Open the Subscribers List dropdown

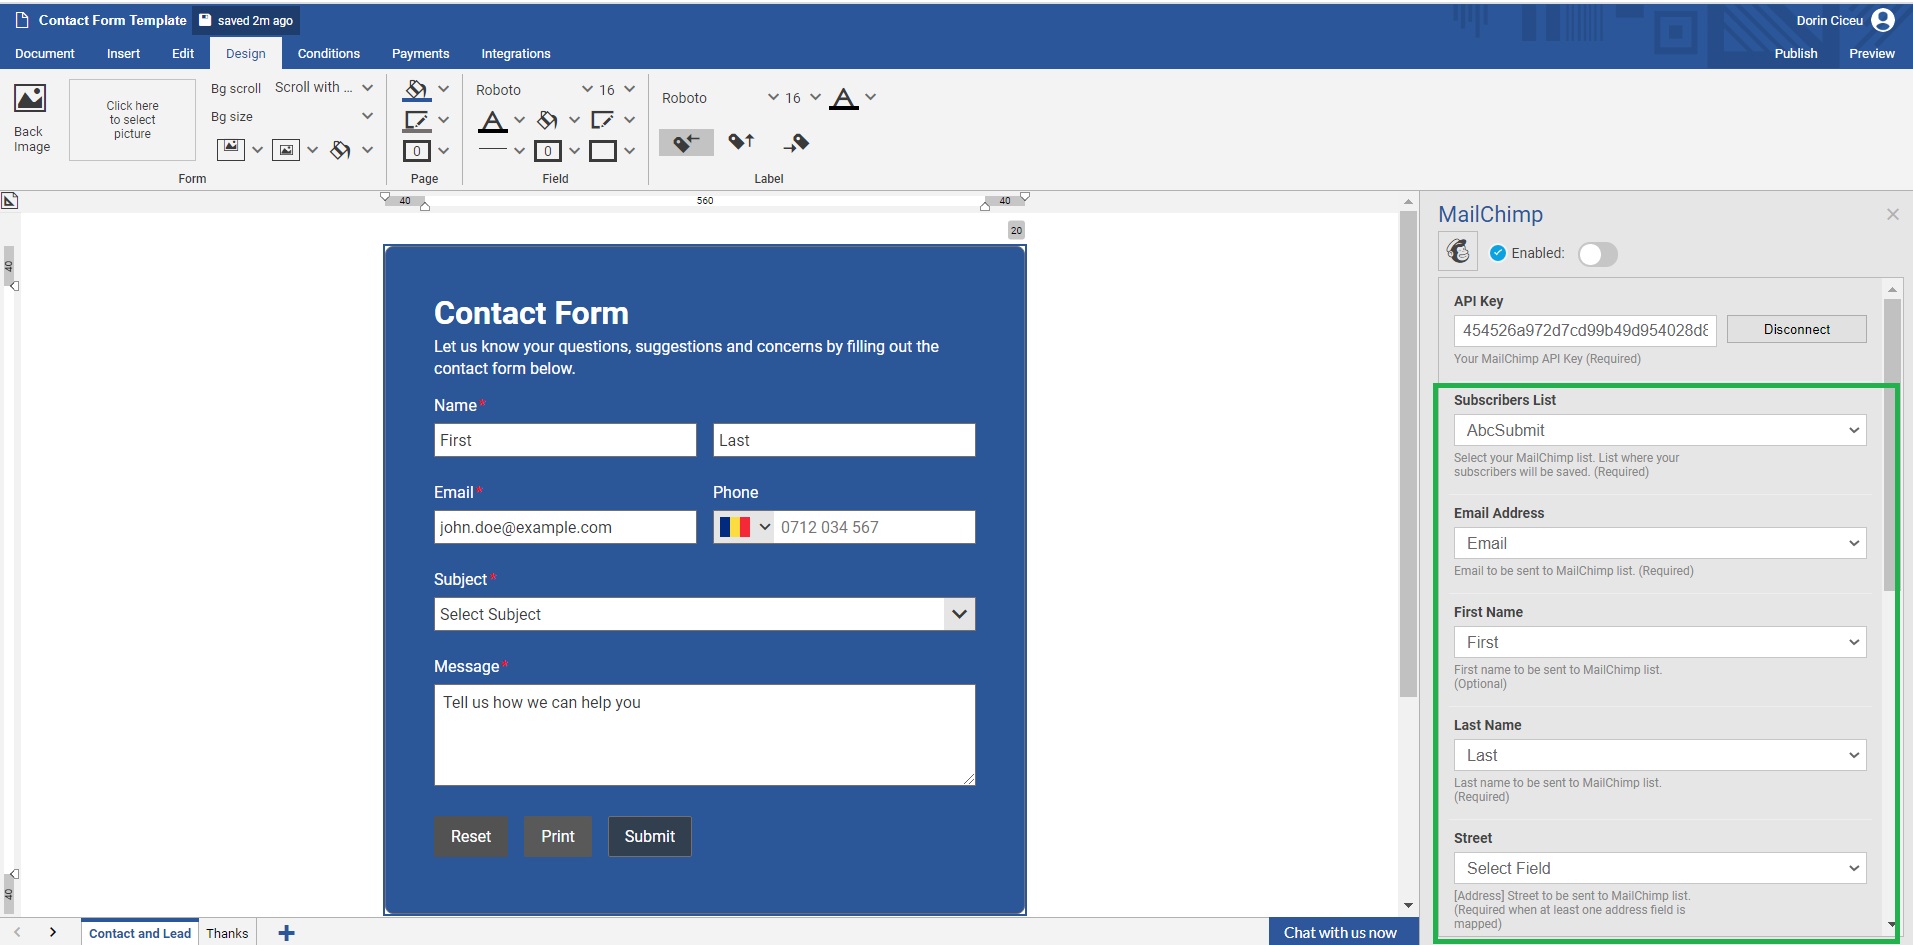1659,430
